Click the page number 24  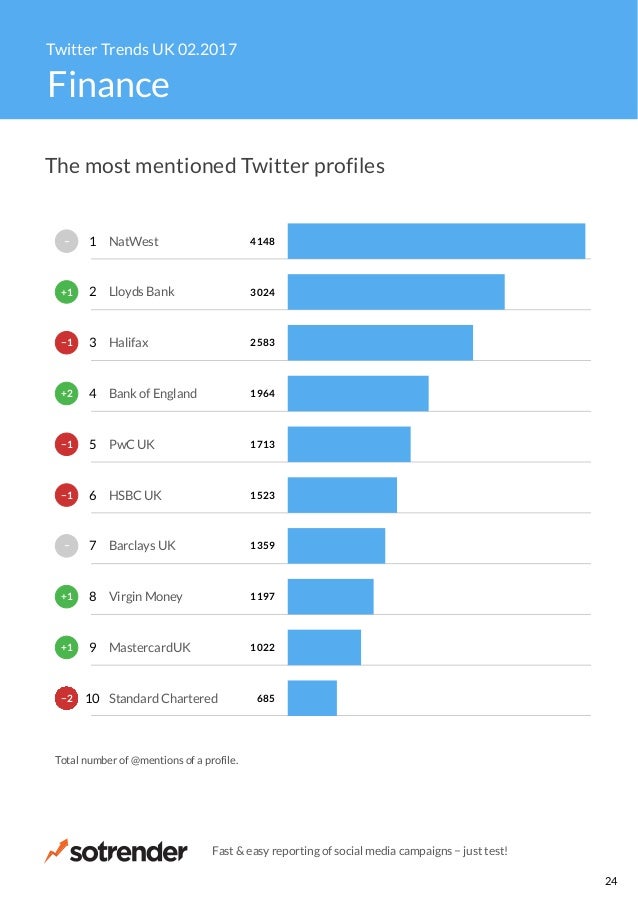[x=611, y=881]
